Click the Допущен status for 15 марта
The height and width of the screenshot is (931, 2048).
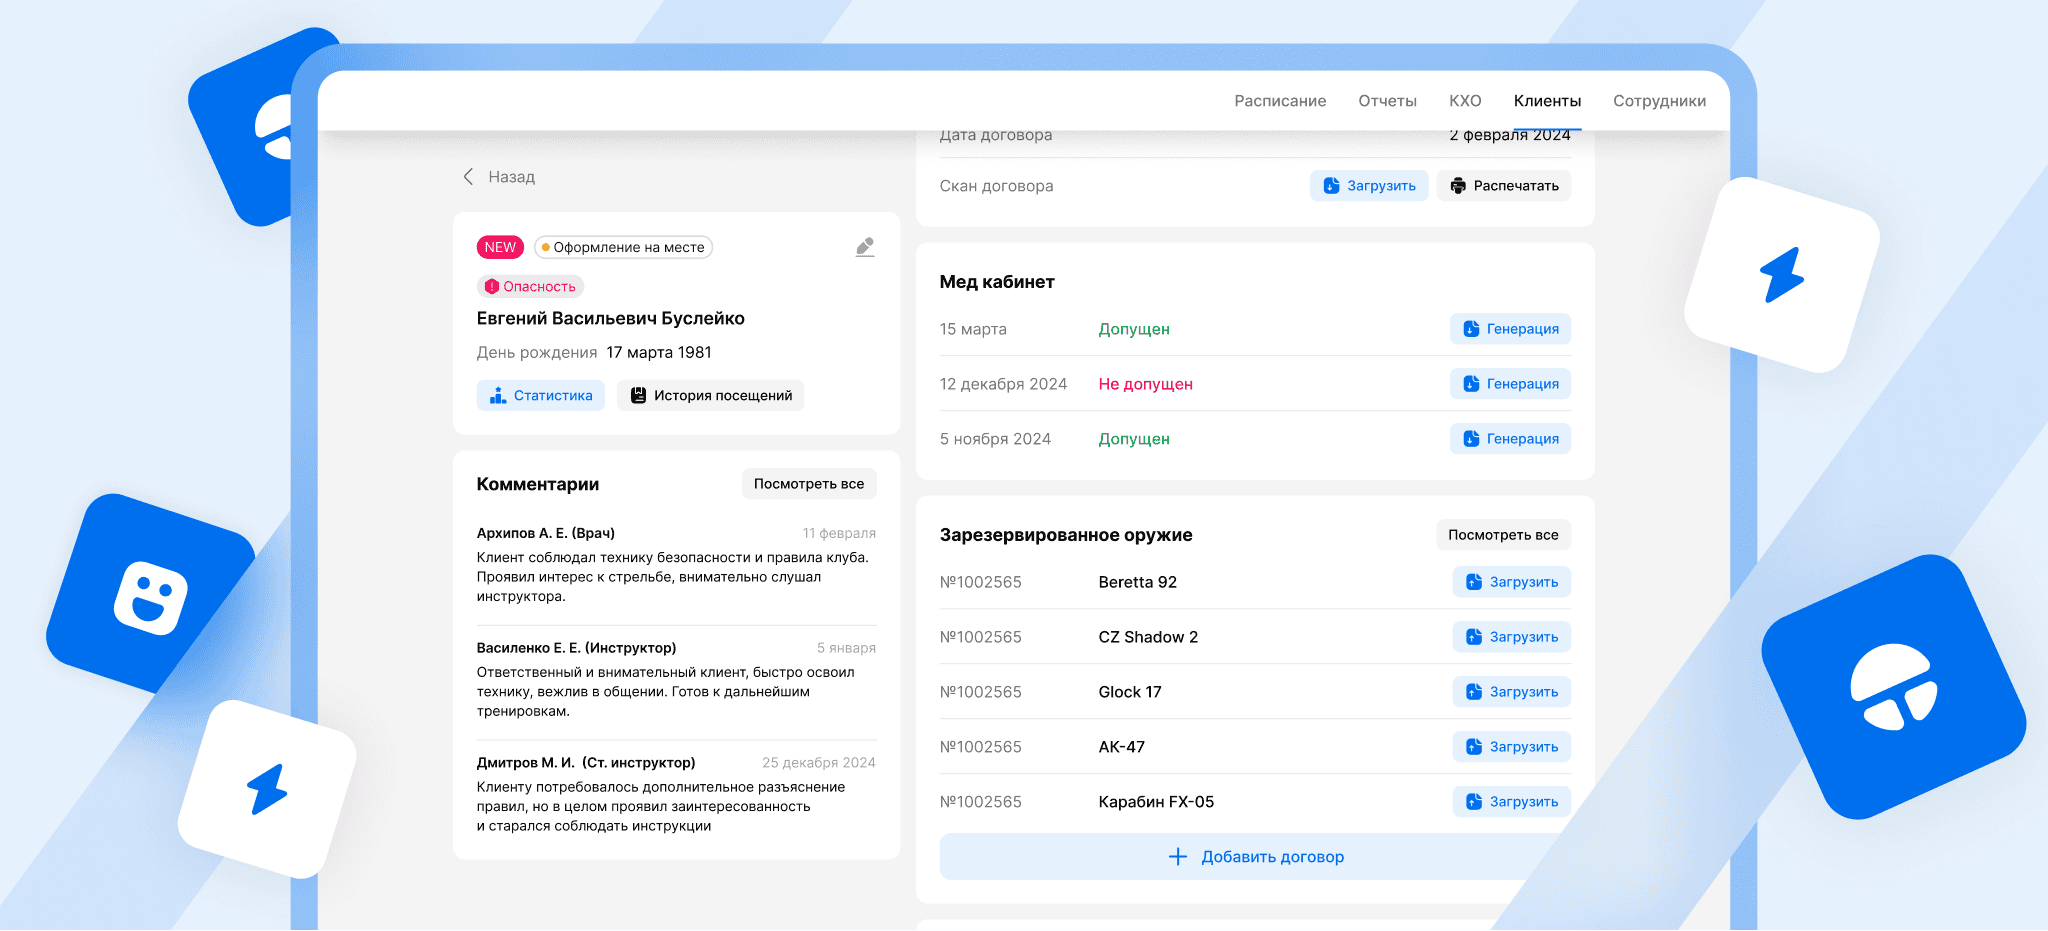pyautogui.click(x=1134, y=330)
